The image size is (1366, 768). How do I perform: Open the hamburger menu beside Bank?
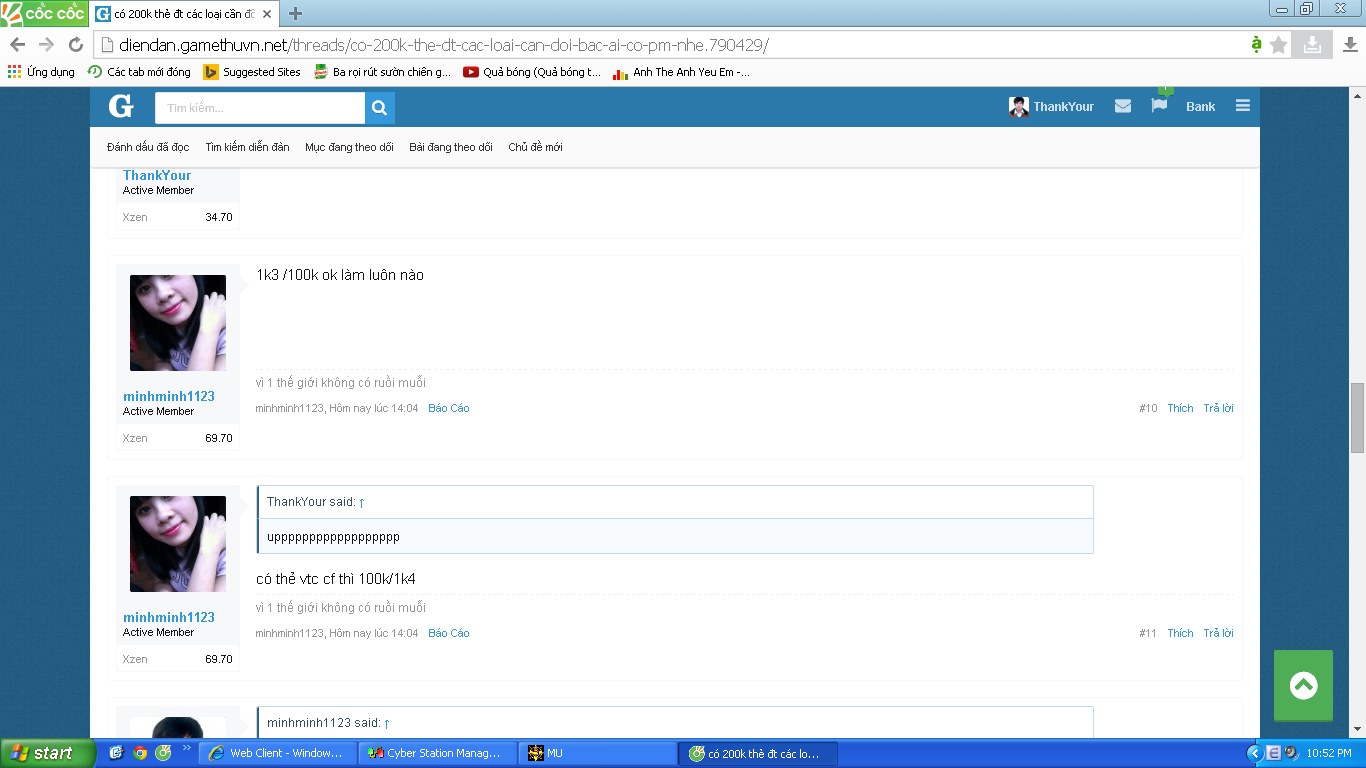click(1243, 106)
